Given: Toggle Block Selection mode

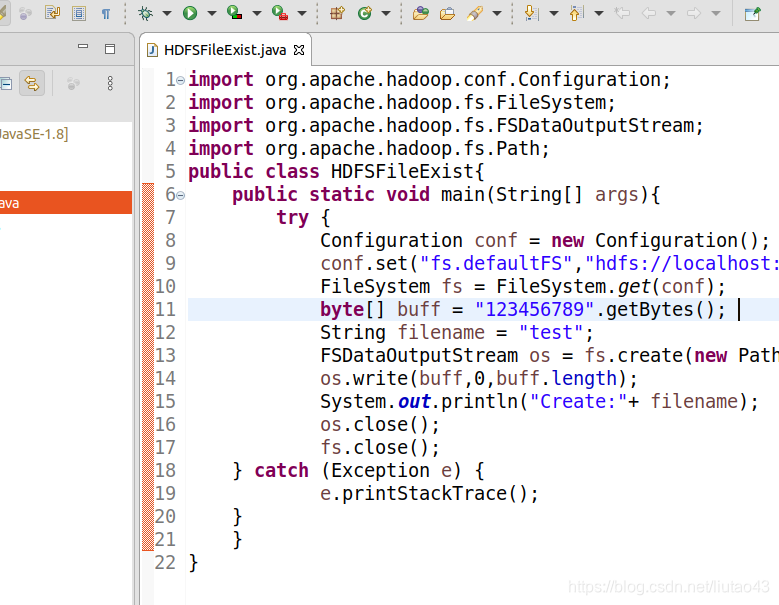Looking at the screenshot, I should click(x=79, y=13).
